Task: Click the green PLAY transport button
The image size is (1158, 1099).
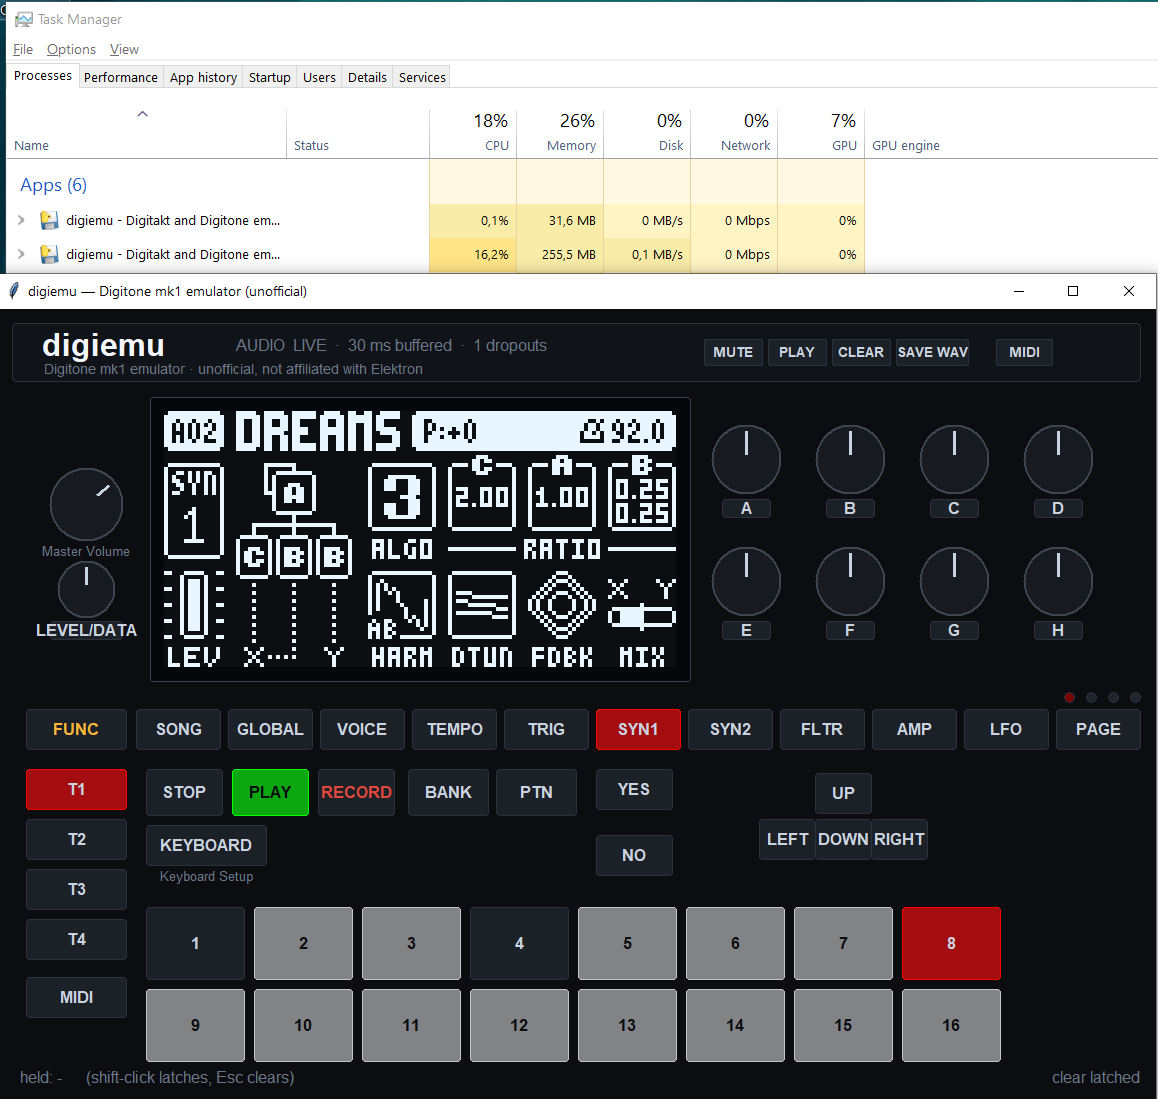Action: click(x=270, y=792)
